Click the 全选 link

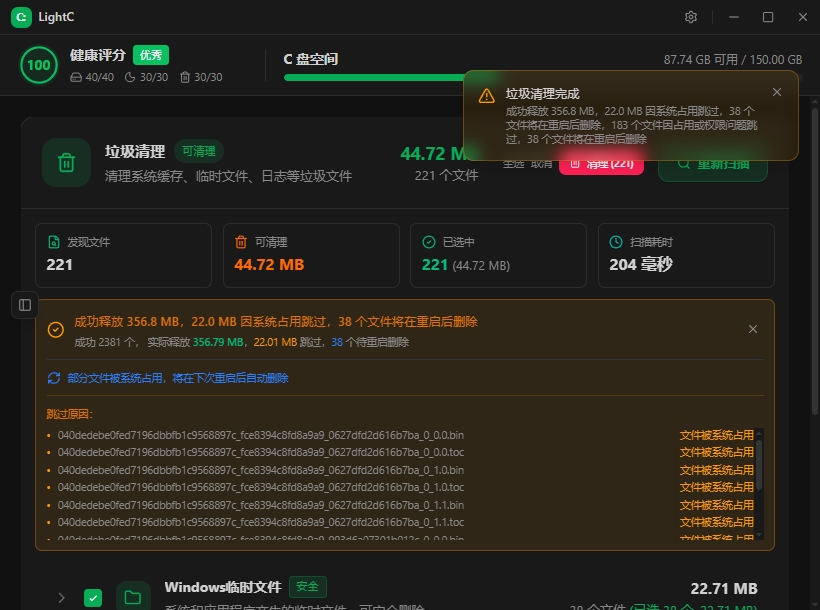[x=514, y=164]
